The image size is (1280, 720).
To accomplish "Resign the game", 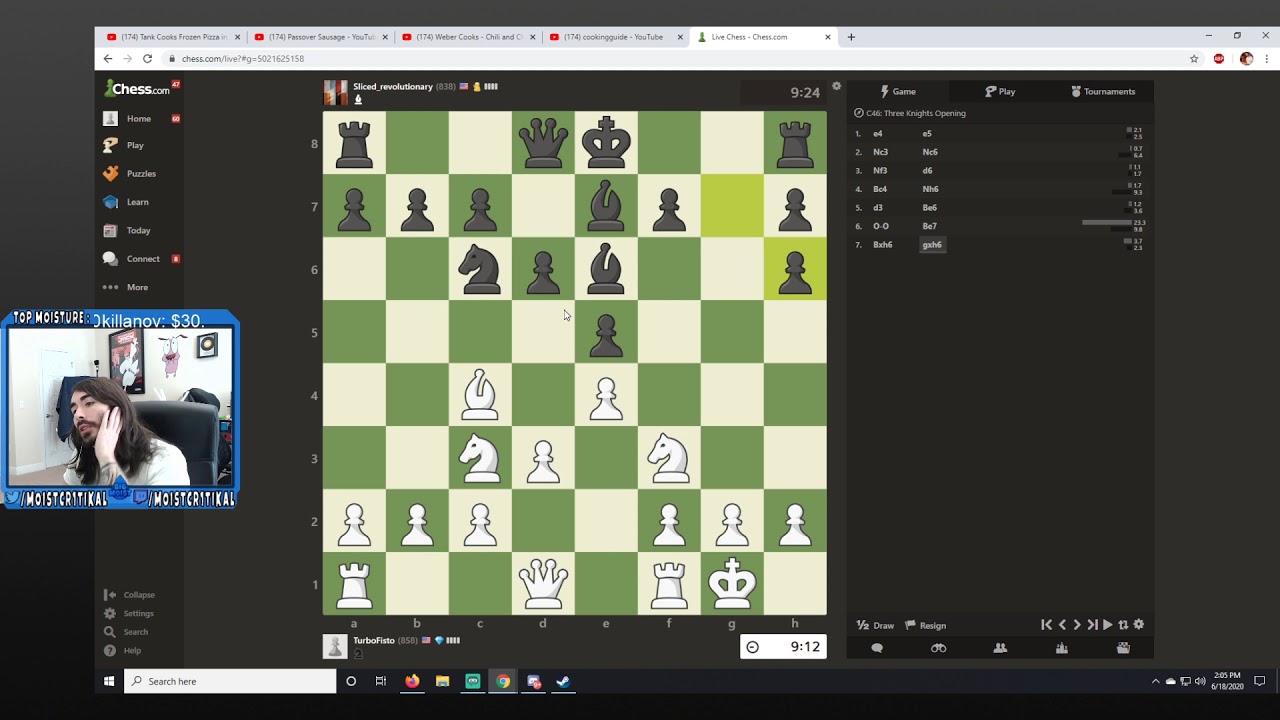I will [x=926, y=625].
